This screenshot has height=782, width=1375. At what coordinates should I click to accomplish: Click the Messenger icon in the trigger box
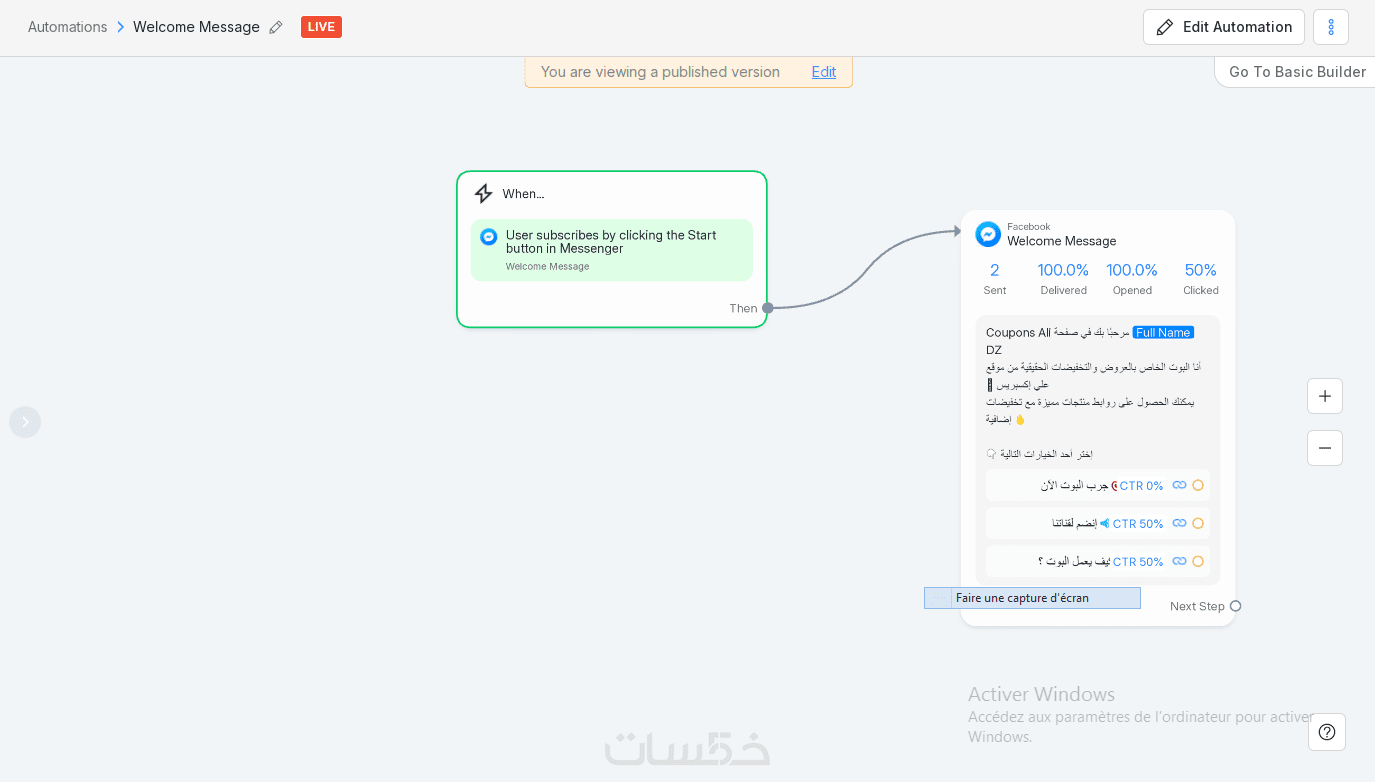[489, 237]
